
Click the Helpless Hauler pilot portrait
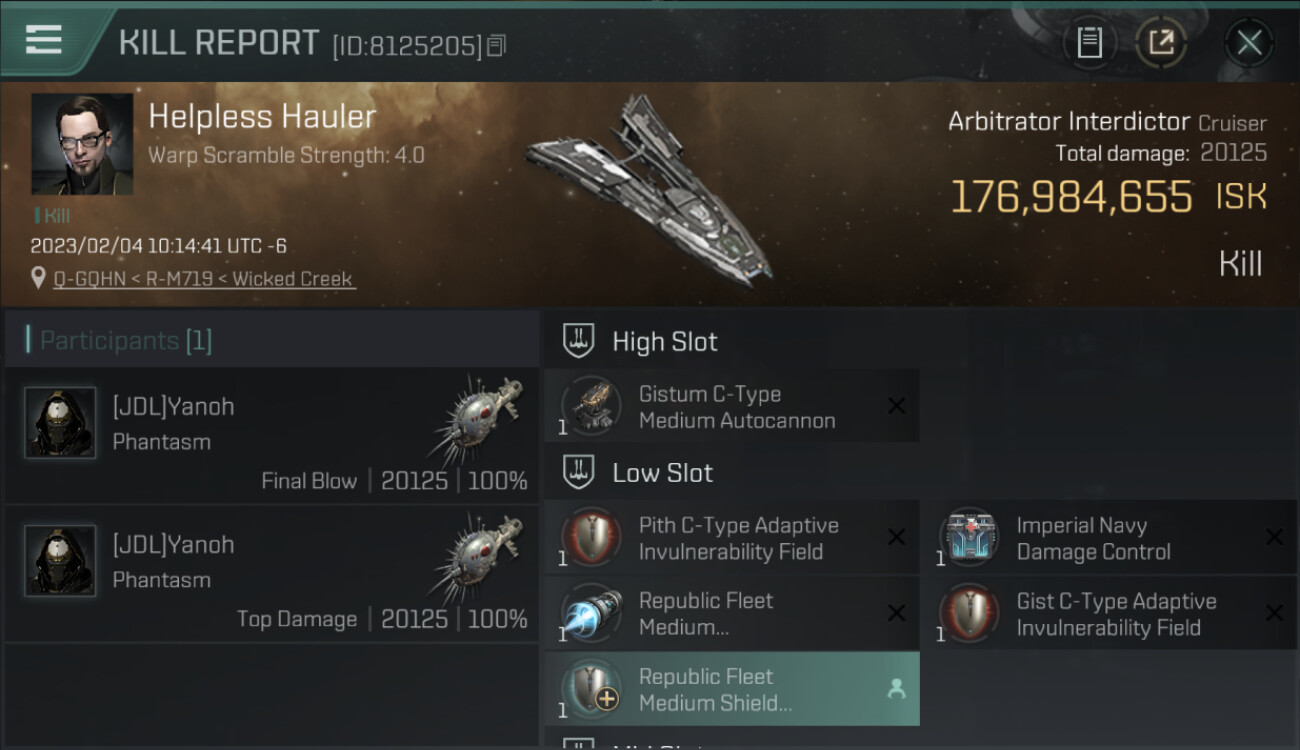(82, 144)
